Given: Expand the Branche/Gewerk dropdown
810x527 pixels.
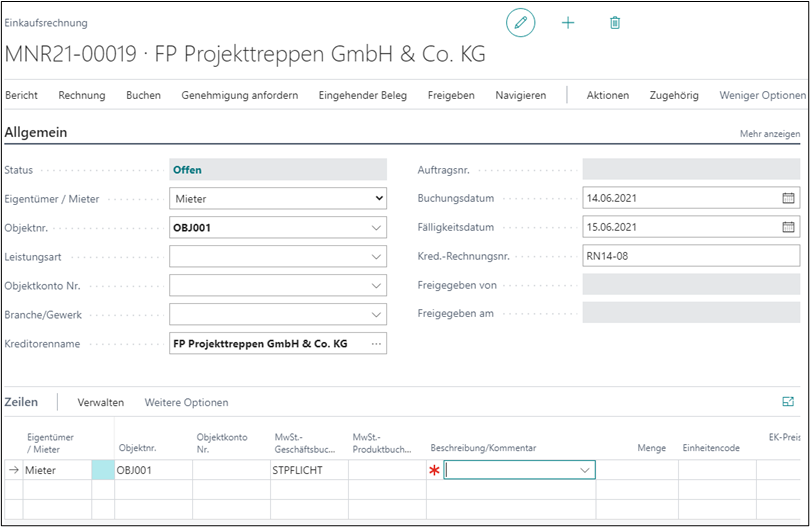Looking at the screenshot, I should 377,315.
